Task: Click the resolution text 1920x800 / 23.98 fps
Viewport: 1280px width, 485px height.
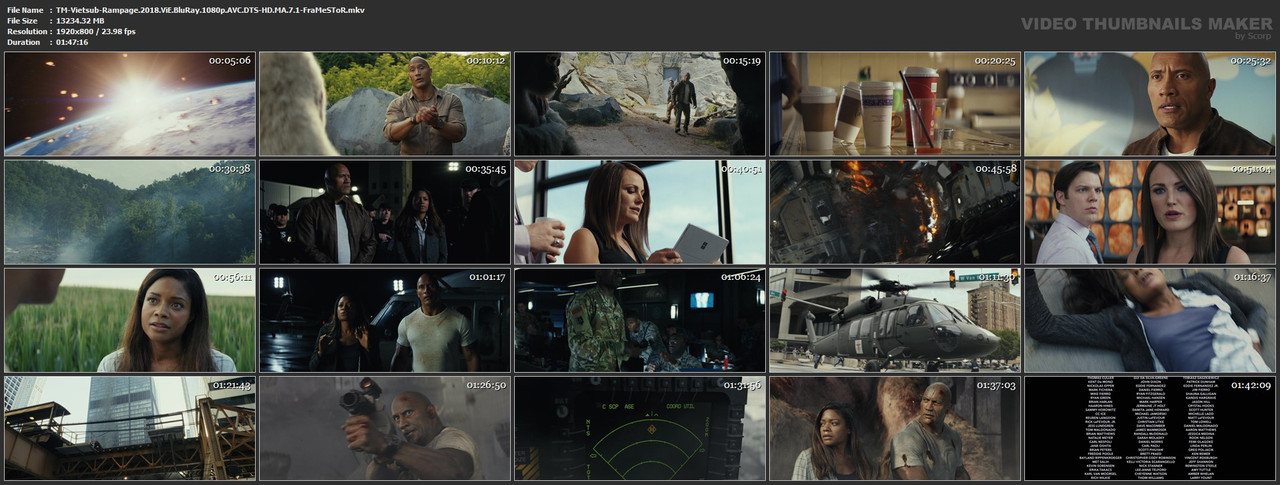Action: 96,31
